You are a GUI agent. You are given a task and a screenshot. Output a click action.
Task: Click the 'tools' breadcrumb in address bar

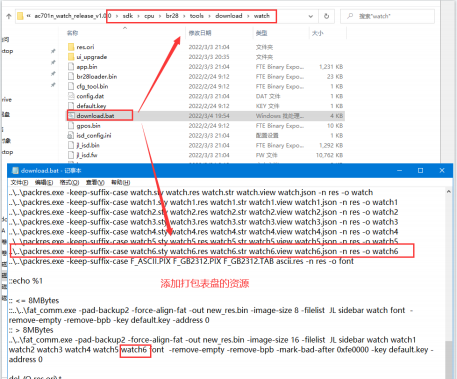[x=197, y=16]
